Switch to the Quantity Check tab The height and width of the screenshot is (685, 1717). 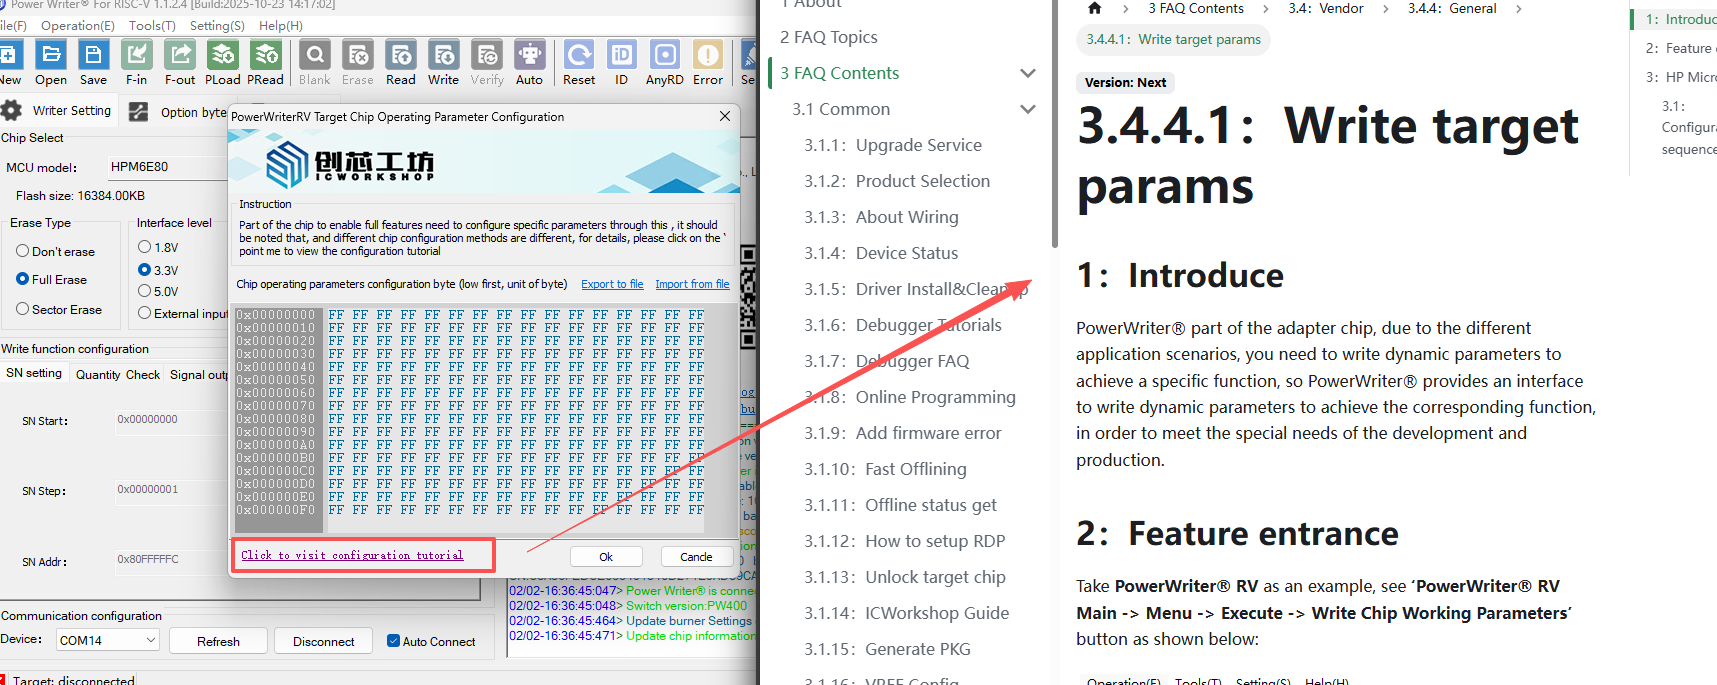[x=117, y=375]
